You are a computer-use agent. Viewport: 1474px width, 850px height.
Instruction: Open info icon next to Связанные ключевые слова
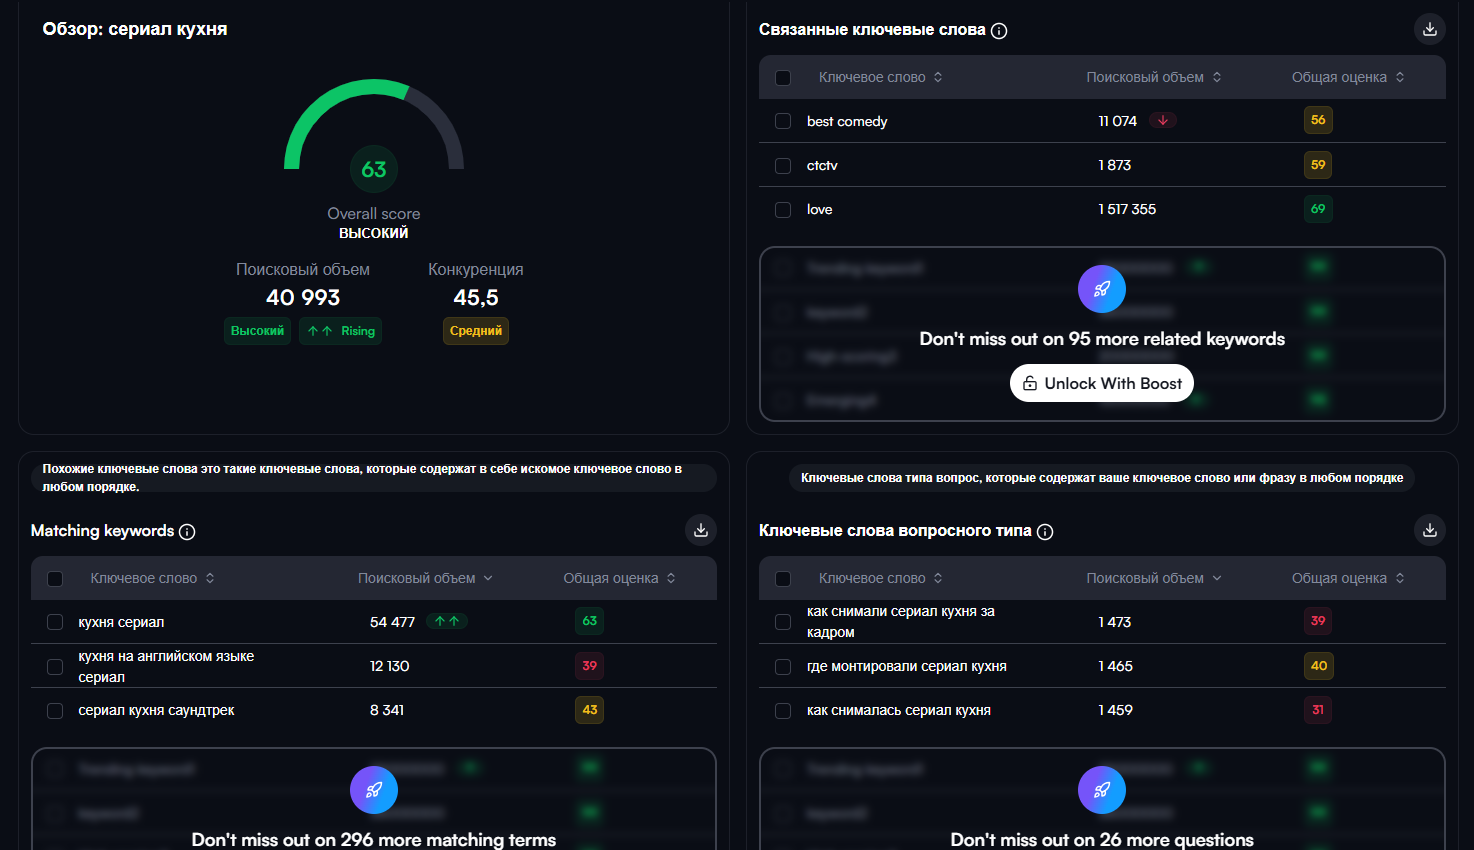(x=999, y=31)
